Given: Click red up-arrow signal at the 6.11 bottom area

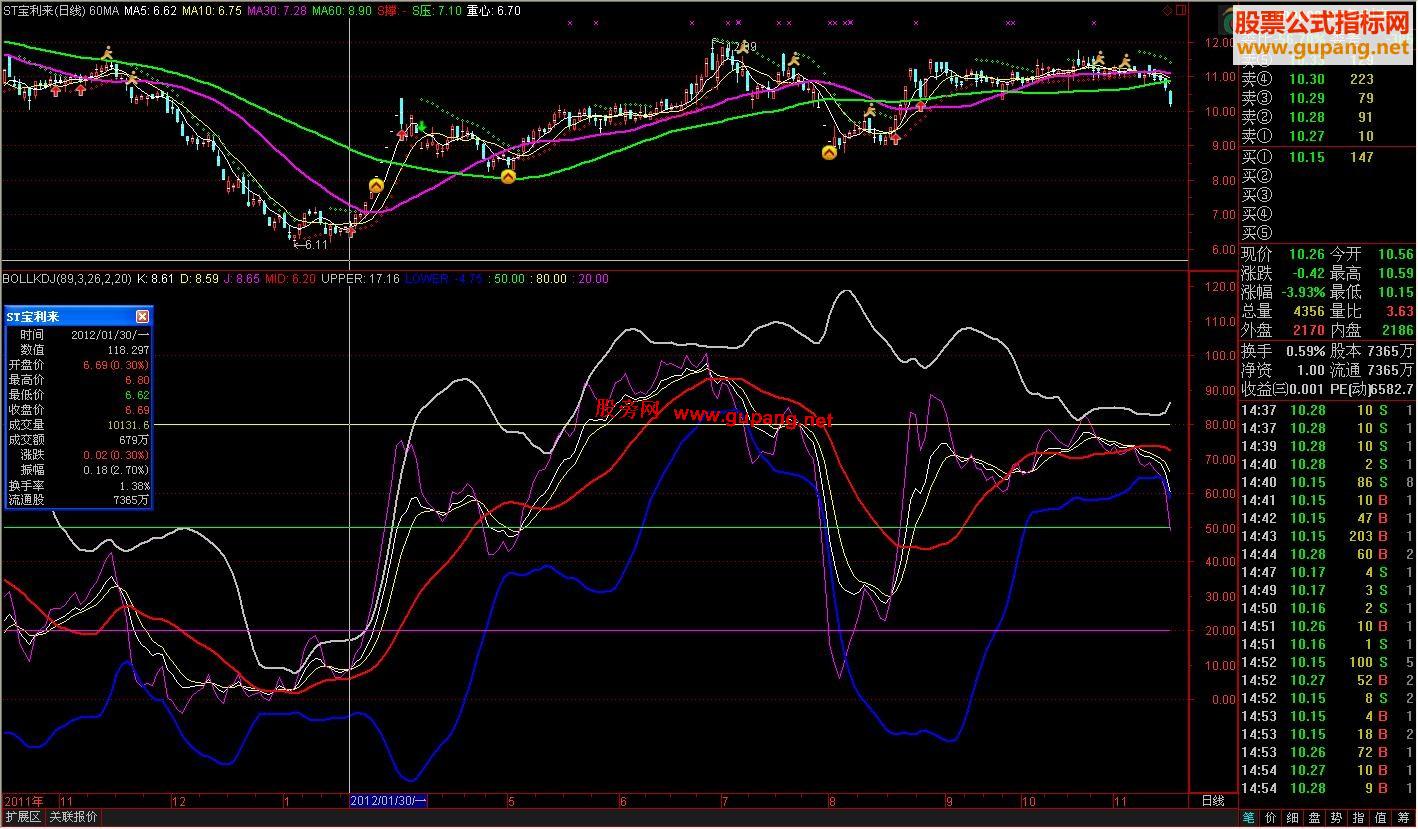Looking at the screenshot, I should click(x=351, y=230).
